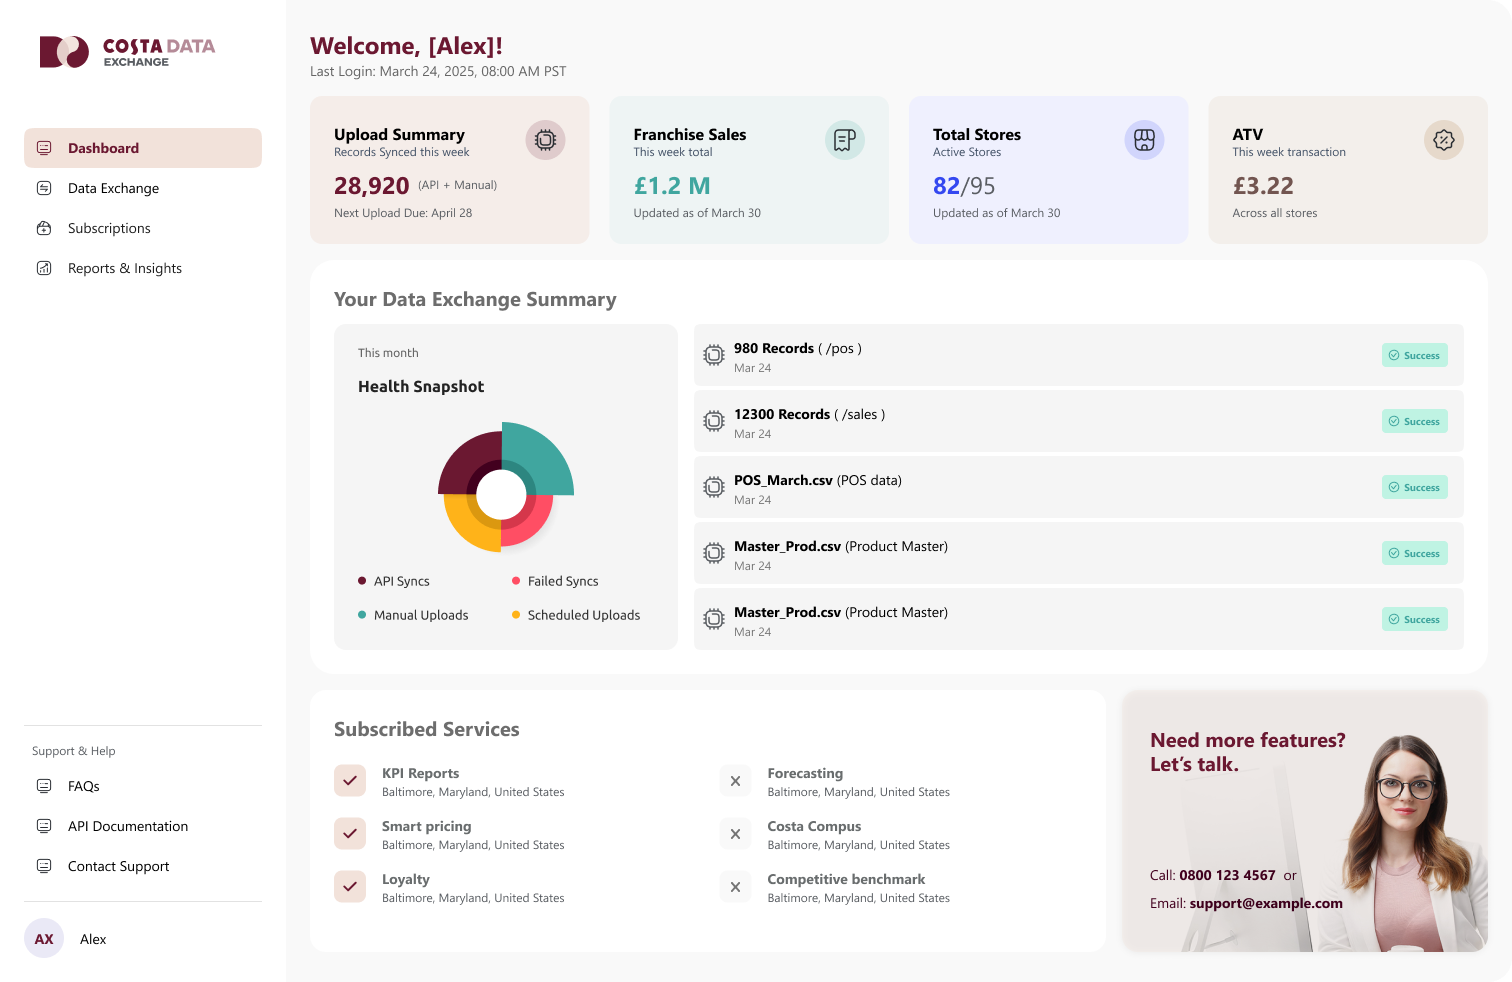Click the 'Last Login: March 24, 2025' text

point(438,72)
